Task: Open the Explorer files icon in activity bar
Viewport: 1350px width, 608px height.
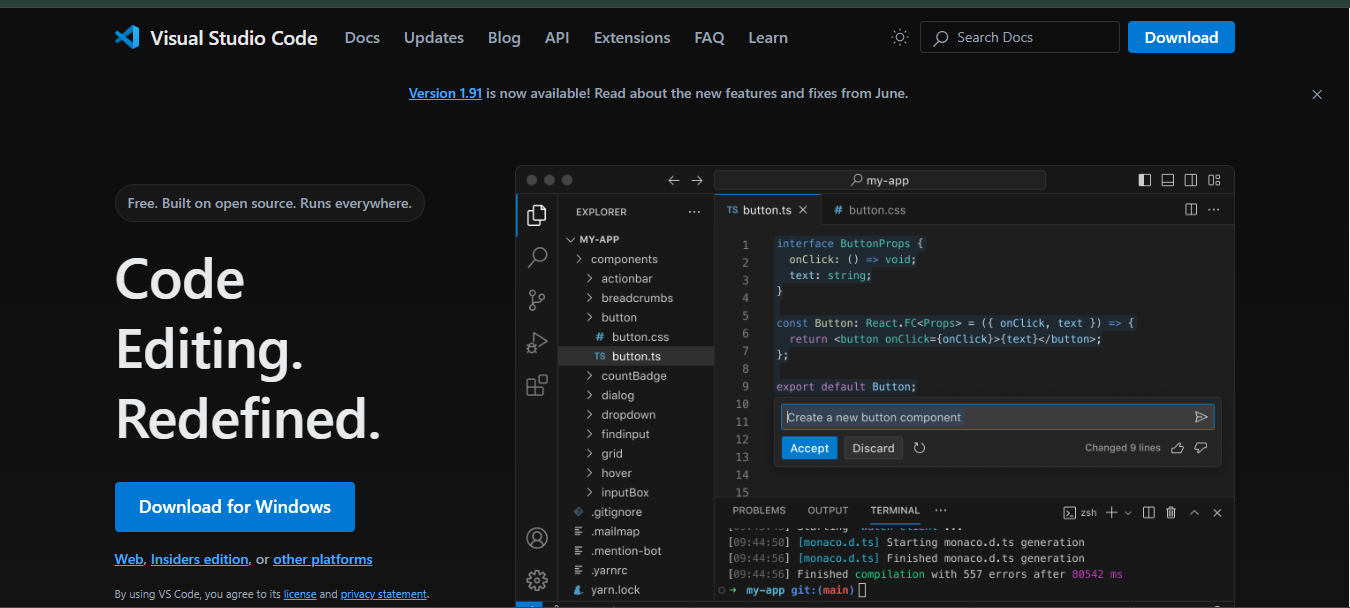Action: coord(537,215)
